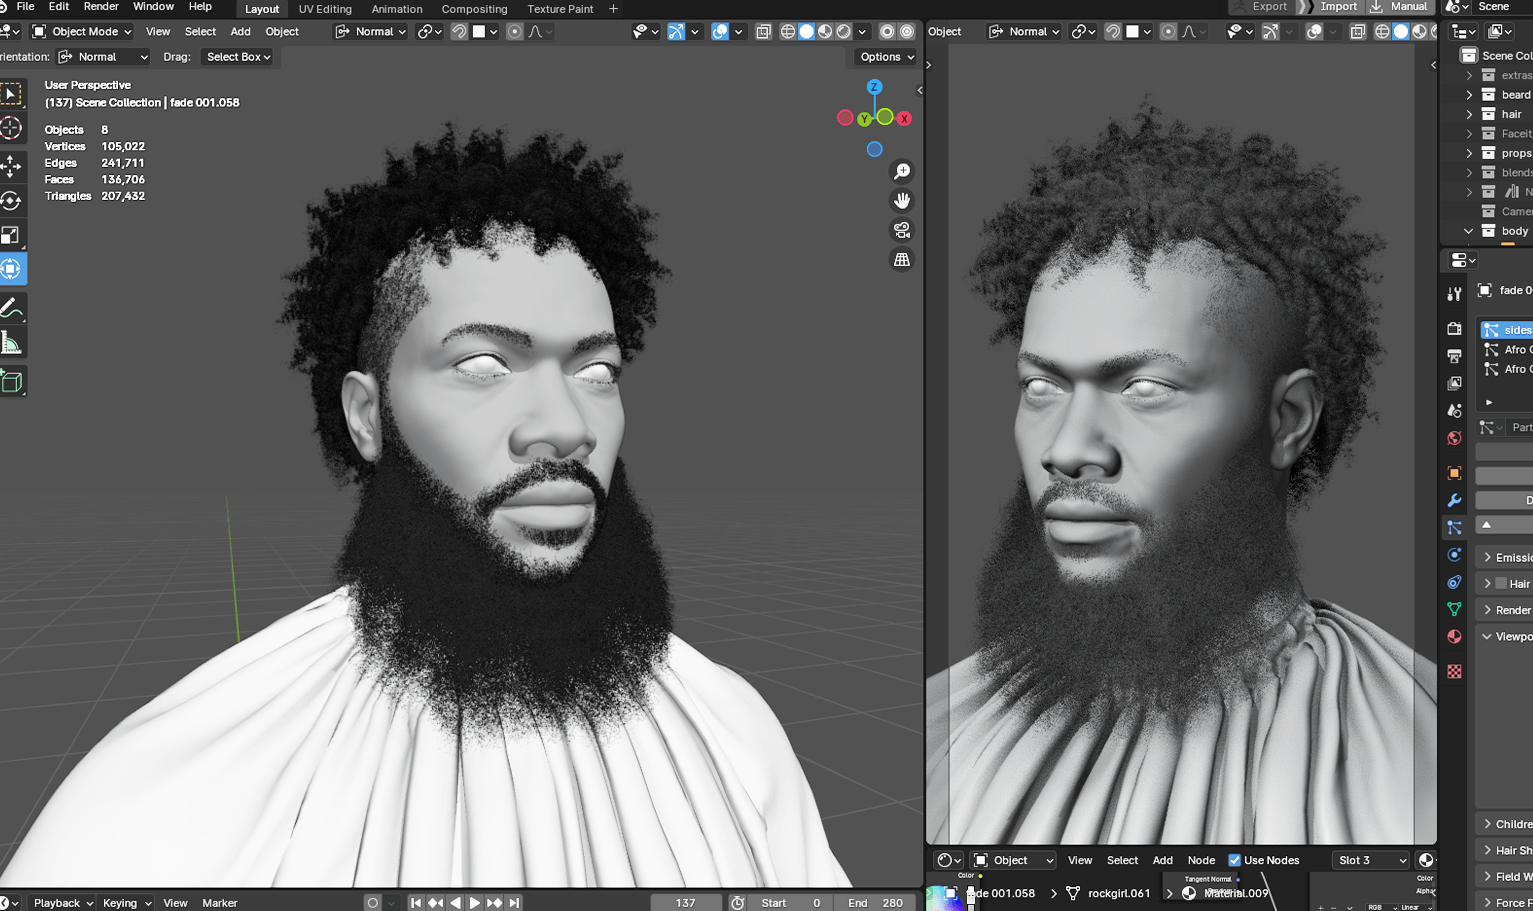Collapse the body collection in outliner

tap(1469, 231)
